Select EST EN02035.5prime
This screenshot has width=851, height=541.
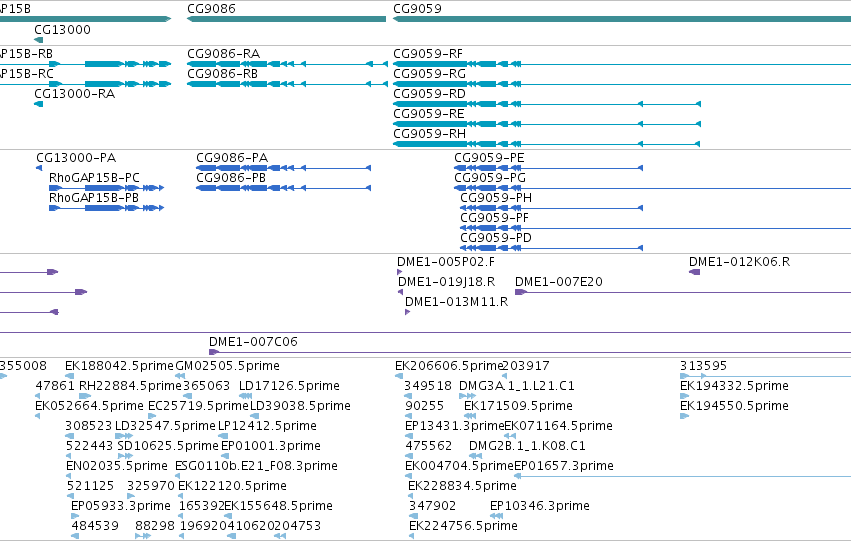[117, 466]
